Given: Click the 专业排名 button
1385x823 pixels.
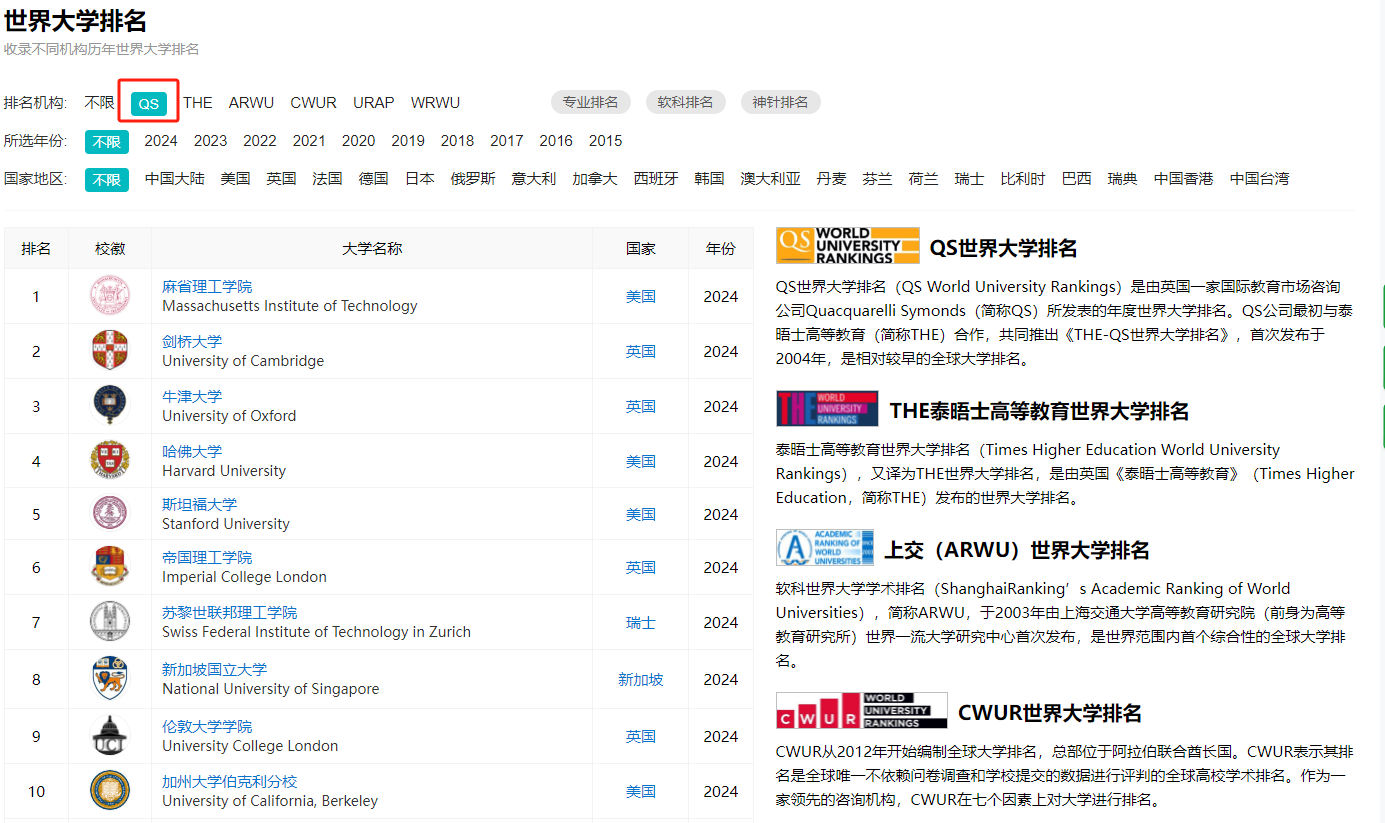Looking at the screenshot, I should point(591,102).
